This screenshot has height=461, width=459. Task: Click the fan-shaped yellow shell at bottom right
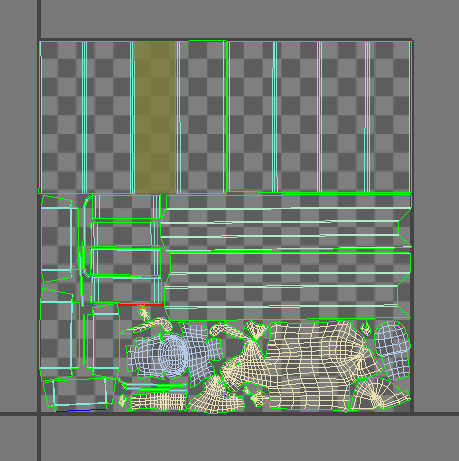coord(380,394)
